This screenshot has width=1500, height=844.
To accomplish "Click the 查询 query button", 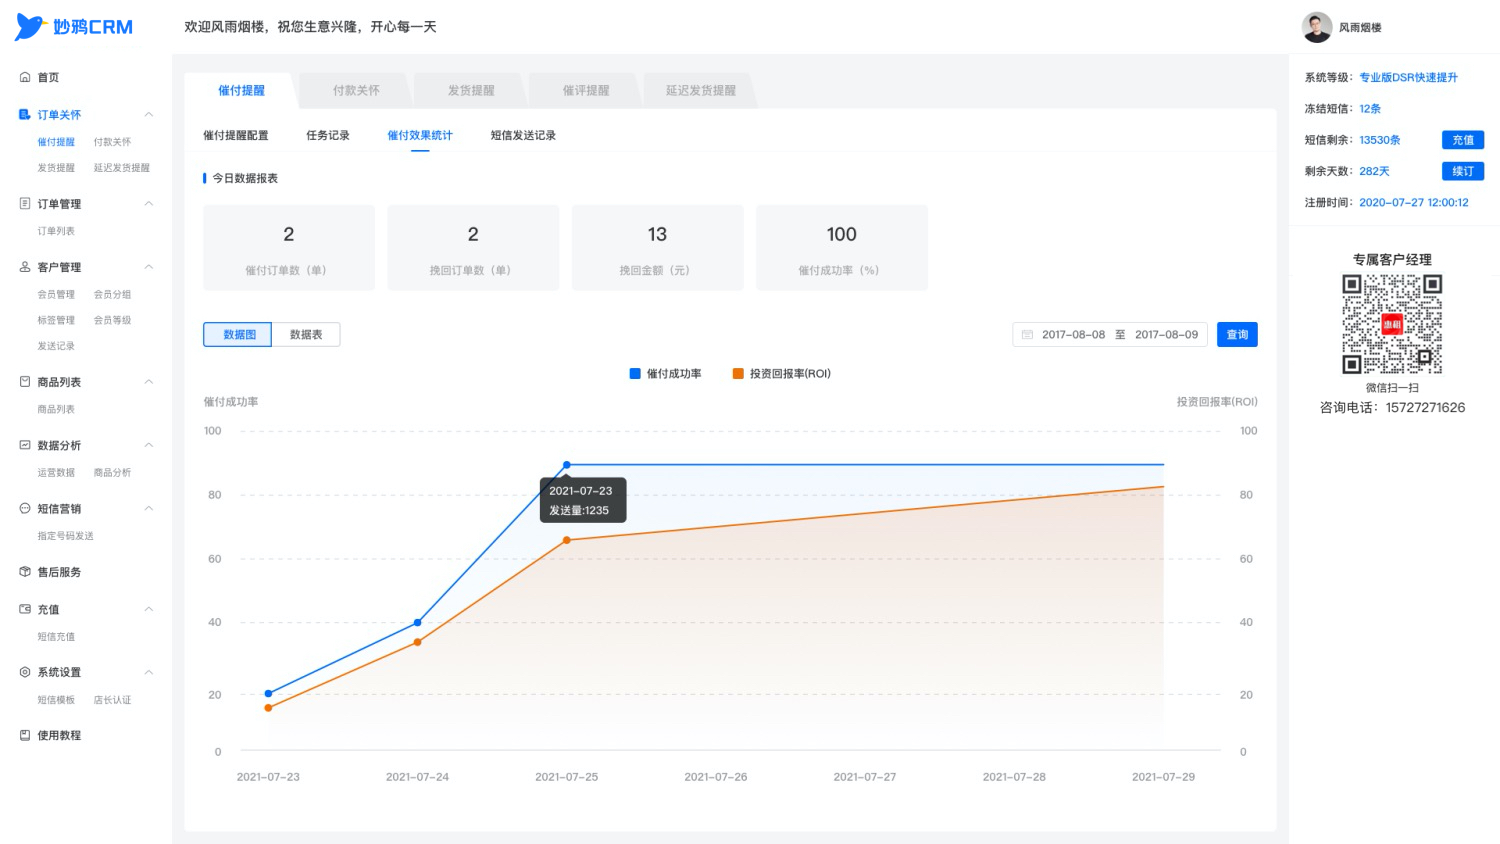I will 1237,335.
